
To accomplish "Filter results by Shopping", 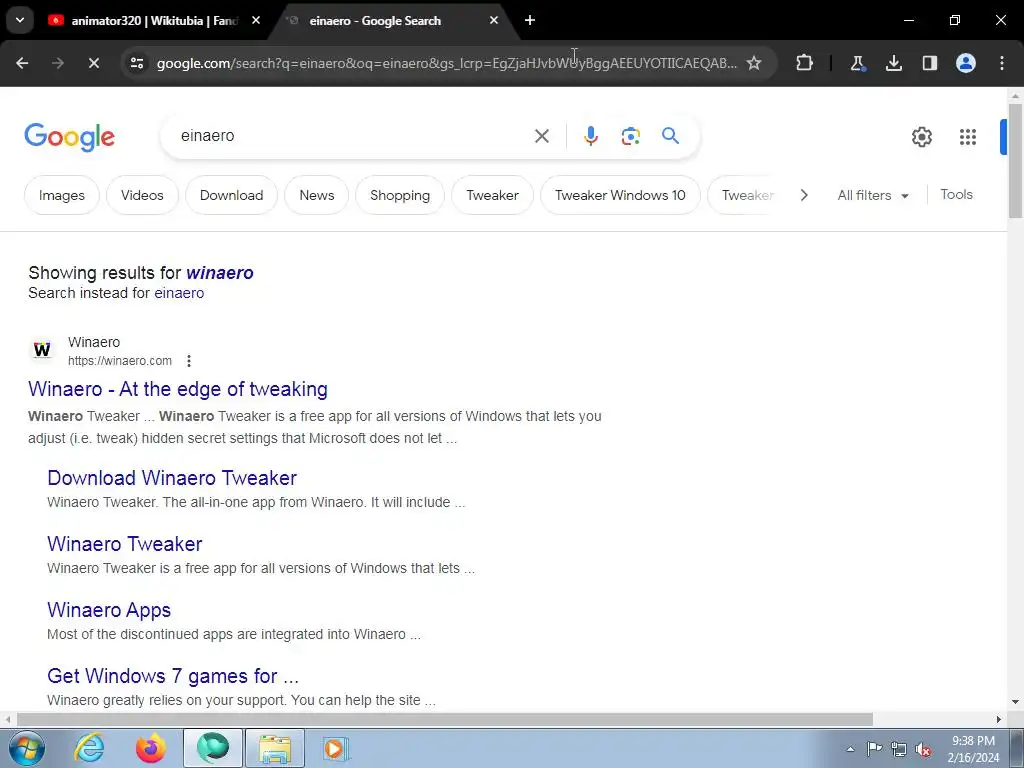I will pyautogui.click(x=400, y=195).
